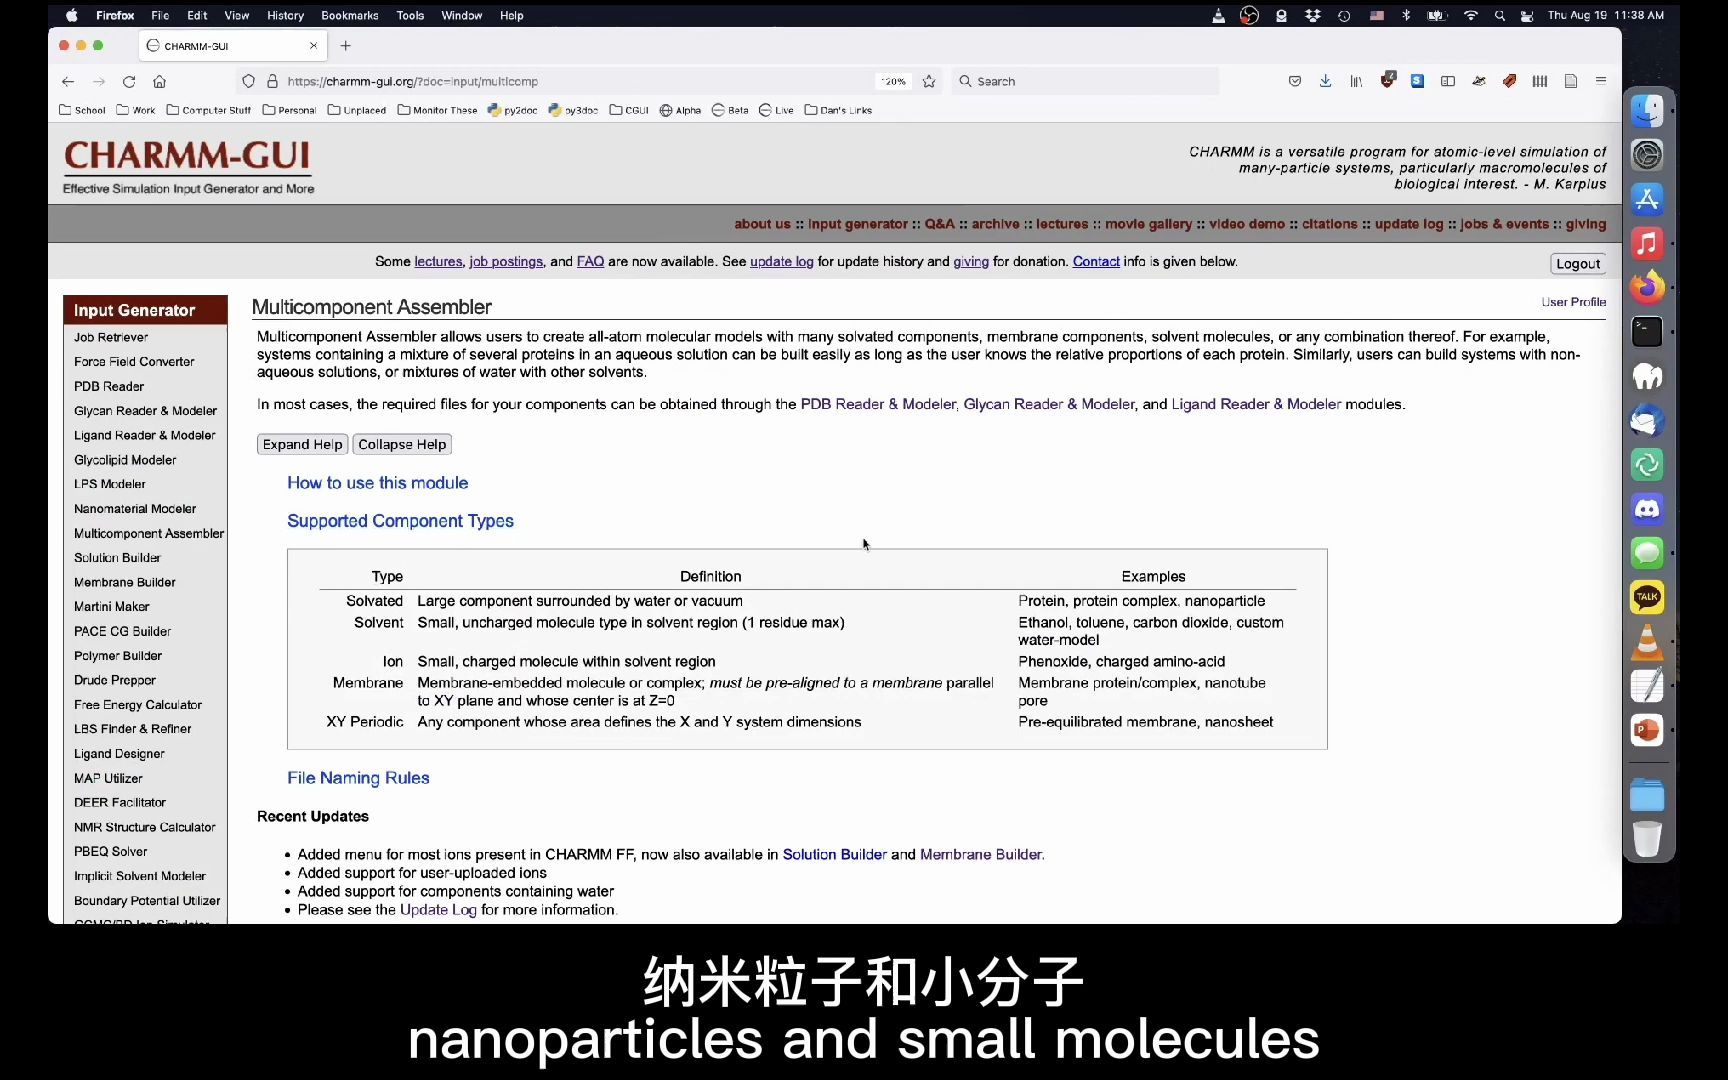Open the School bookmarks folder
The width and height of the screenshot is (1728, 1080).
pos(82,110)
